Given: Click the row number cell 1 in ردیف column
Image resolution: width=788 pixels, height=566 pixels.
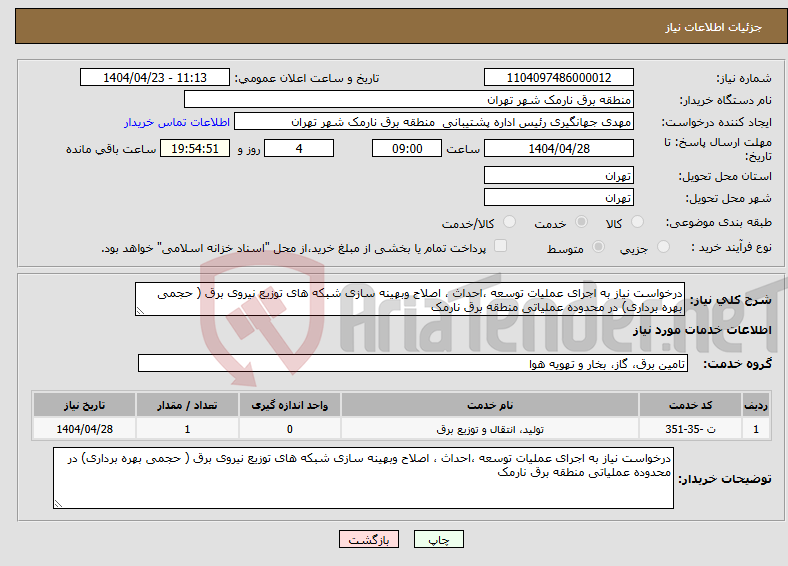Looking at the screenshot, I should click(756, 429).
